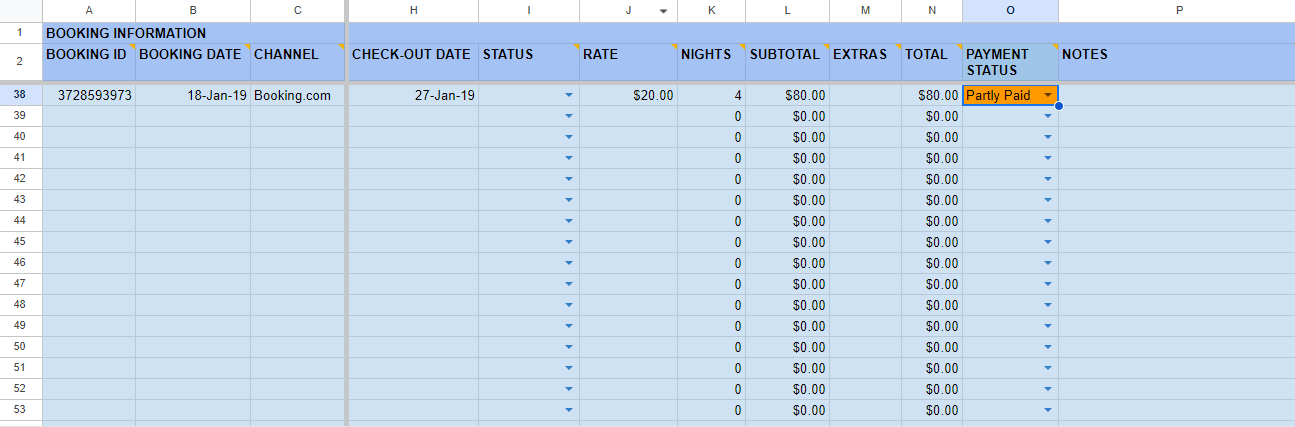Open the Payment Status dropdown in row 53
This screenshot has height=427, width=1295.
pos(1047,410)
